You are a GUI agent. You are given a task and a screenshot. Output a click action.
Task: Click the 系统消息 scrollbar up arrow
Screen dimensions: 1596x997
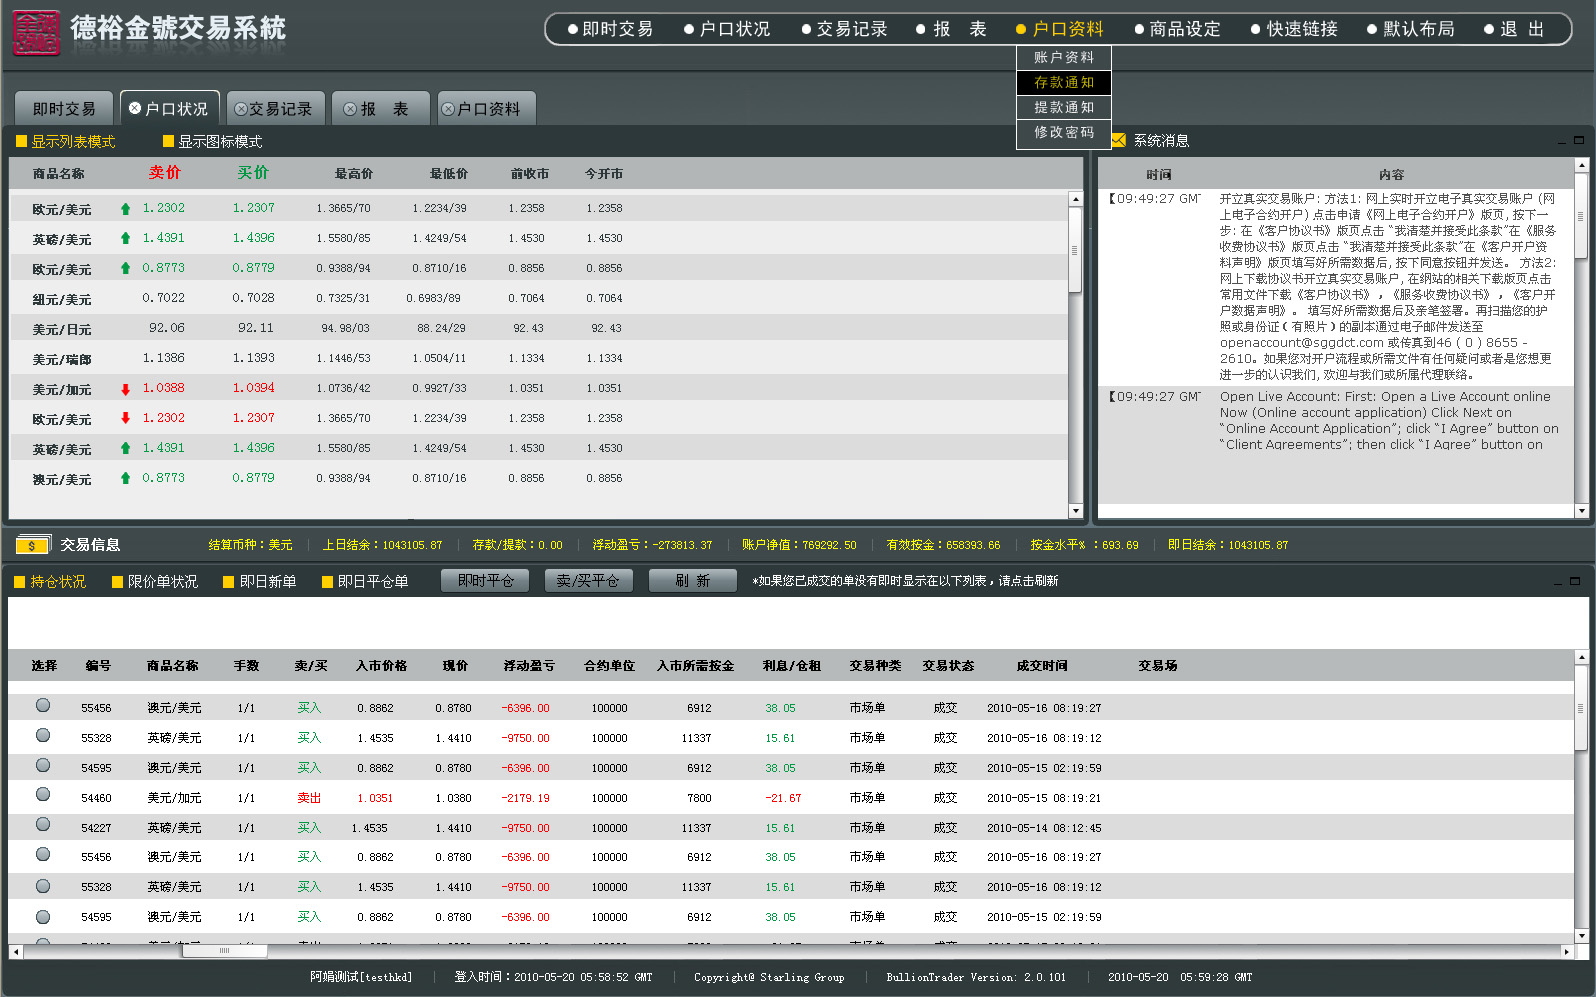(1581, 165)
